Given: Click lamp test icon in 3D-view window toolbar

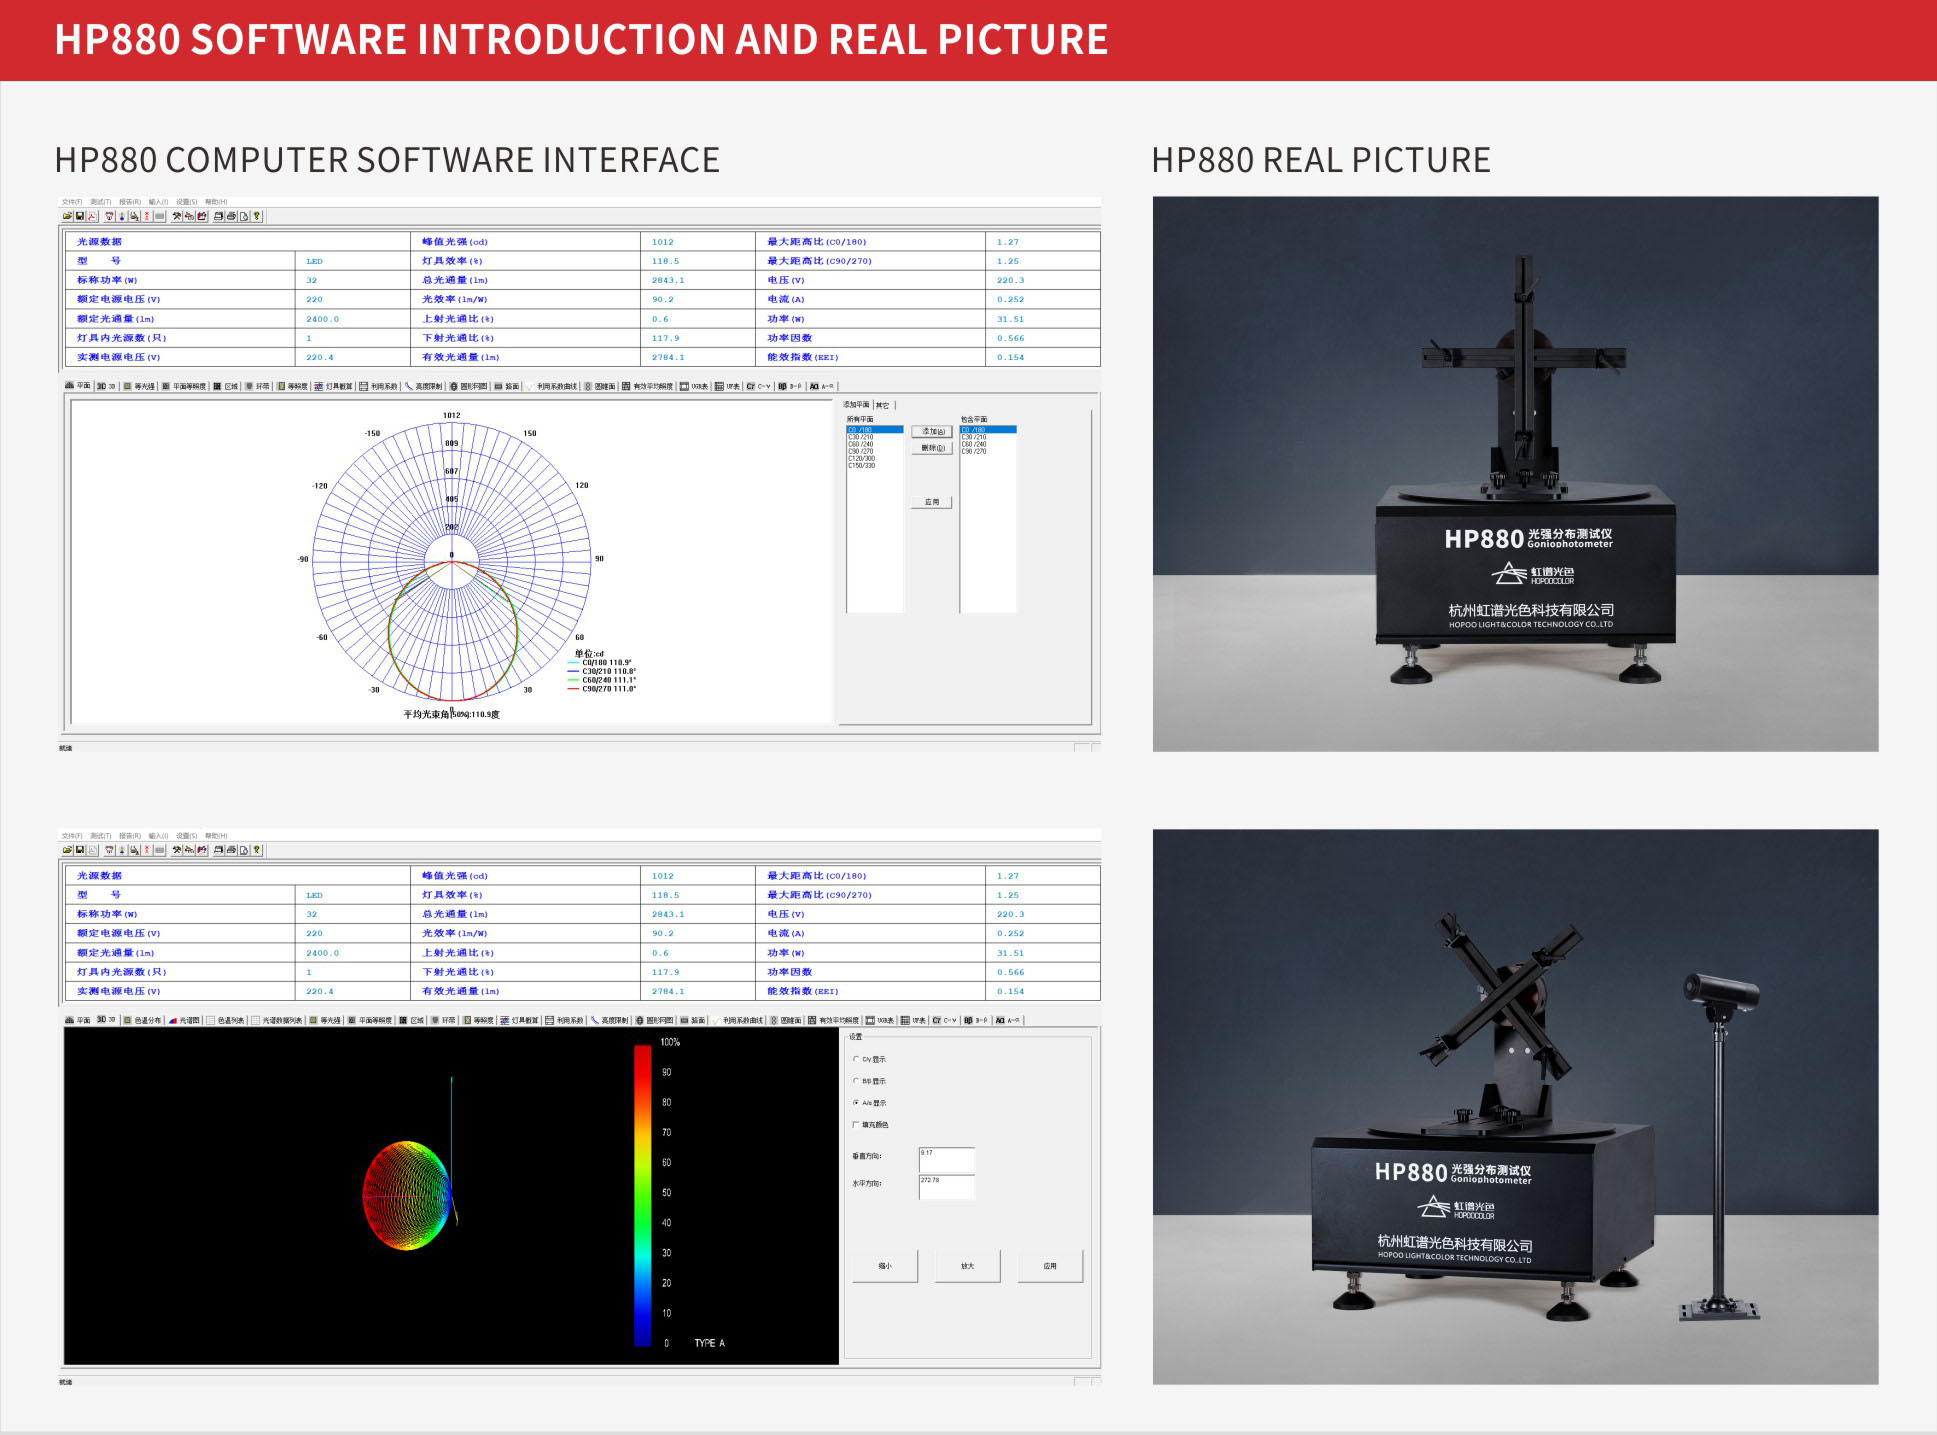Looking at the screenshot, I should click(x=109, y=850).
